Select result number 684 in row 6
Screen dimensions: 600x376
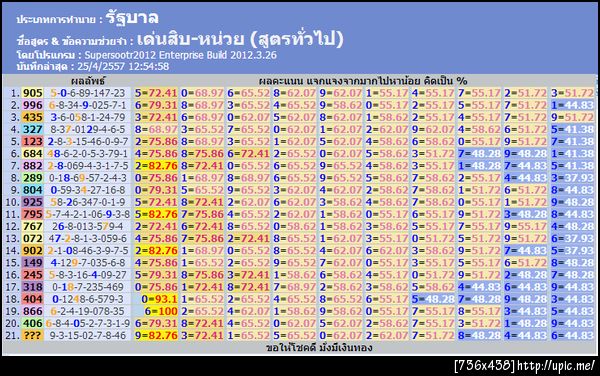click(32, 154)
